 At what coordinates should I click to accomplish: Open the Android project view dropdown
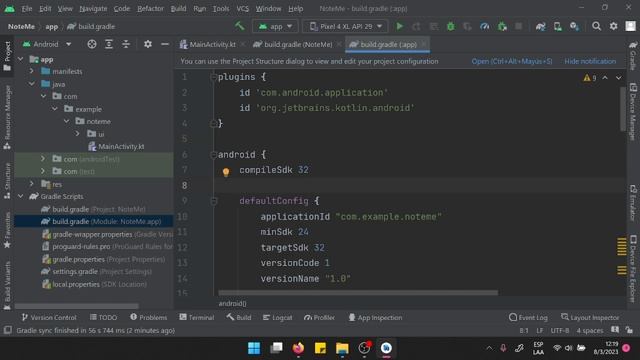(47, 44)
